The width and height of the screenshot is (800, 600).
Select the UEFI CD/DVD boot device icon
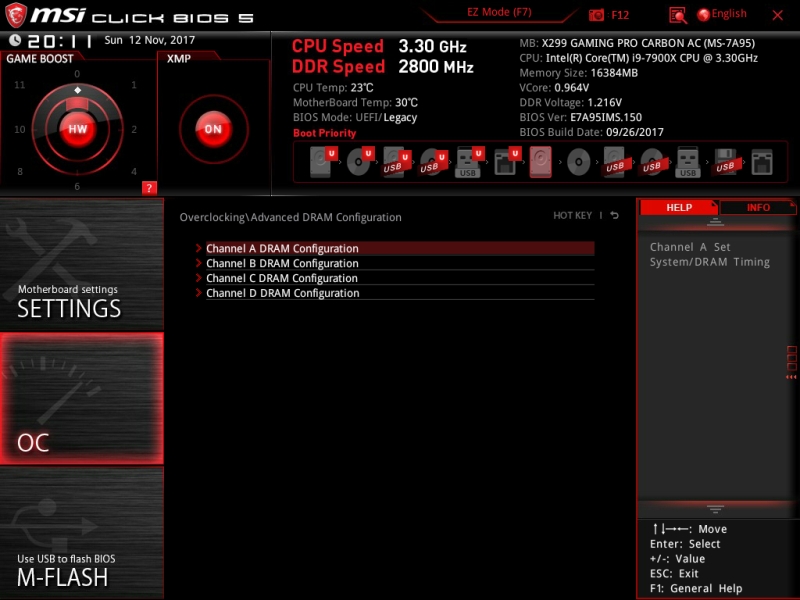click(x=359, y=162)
